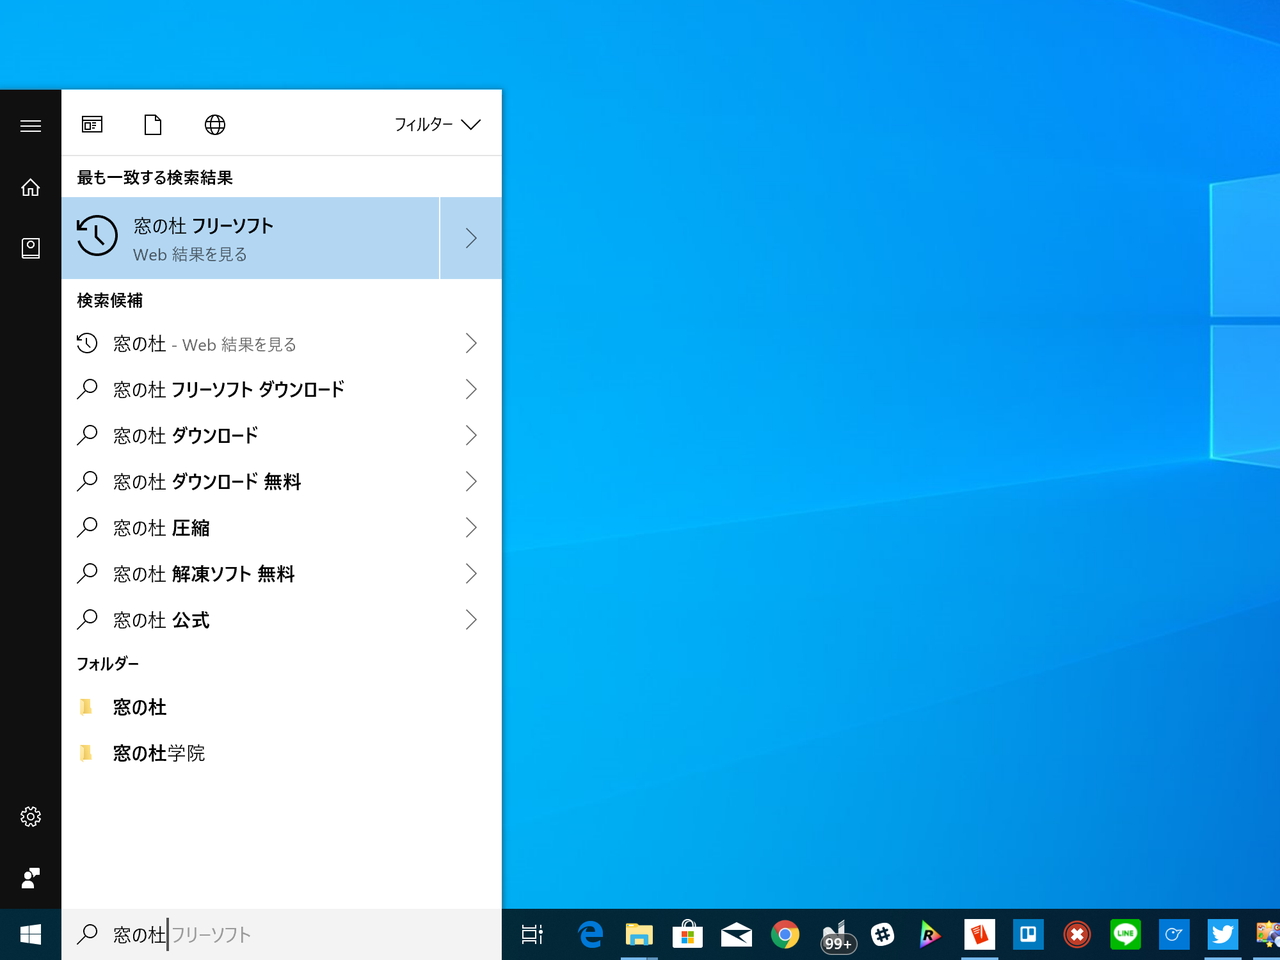Click the chevron beside 窓の杜 公式
Image resolution: width=1280 pixels, height=960 pixels.
470,620
